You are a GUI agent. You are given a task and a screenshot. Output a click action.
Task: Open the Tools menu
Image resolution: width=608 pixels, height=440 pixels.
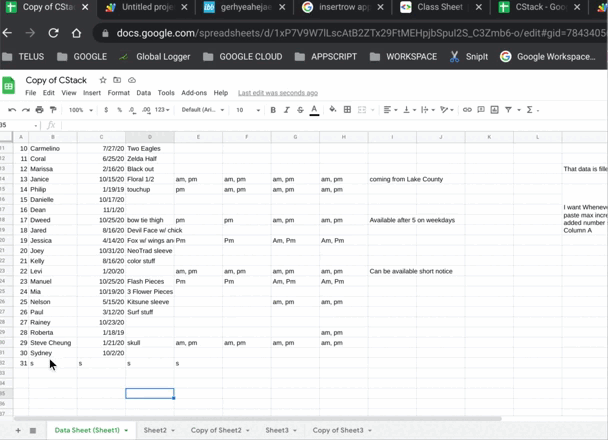click(x=166, y=93)
